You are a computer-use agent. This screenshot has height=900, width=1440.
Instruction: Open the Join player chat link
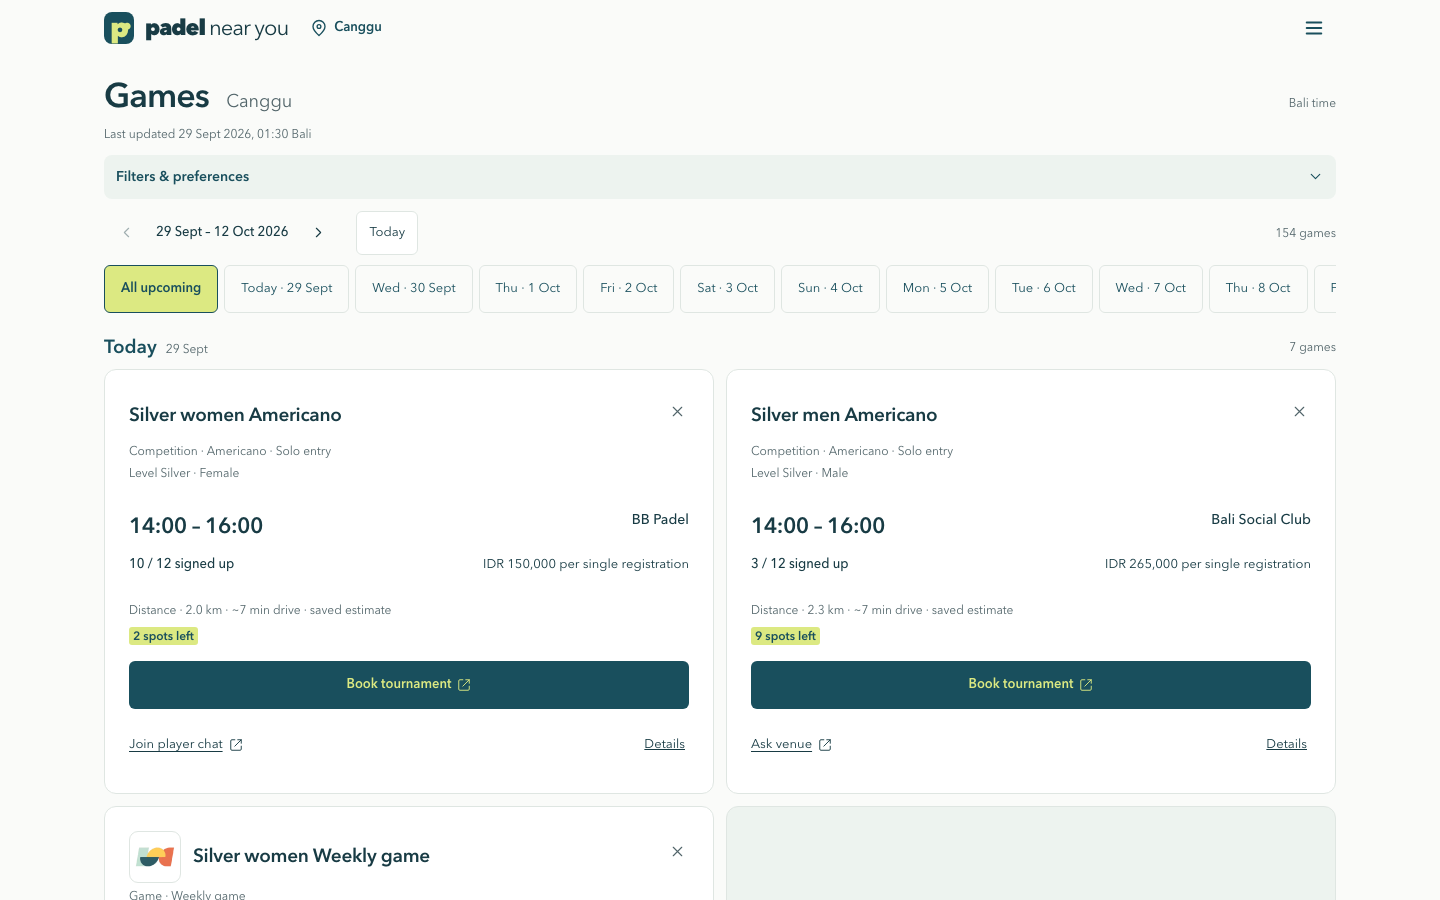186,744
